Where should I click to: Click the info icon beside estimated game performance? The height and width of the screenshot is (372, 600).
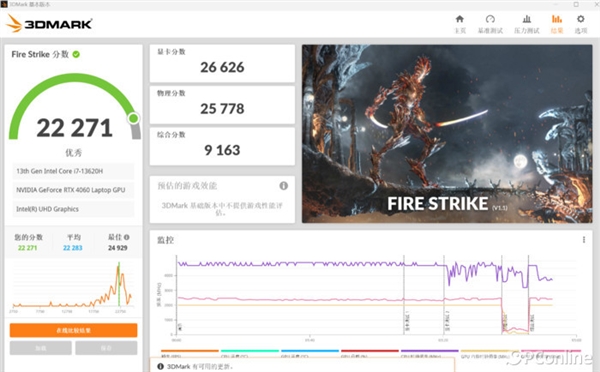coord(284,186)
